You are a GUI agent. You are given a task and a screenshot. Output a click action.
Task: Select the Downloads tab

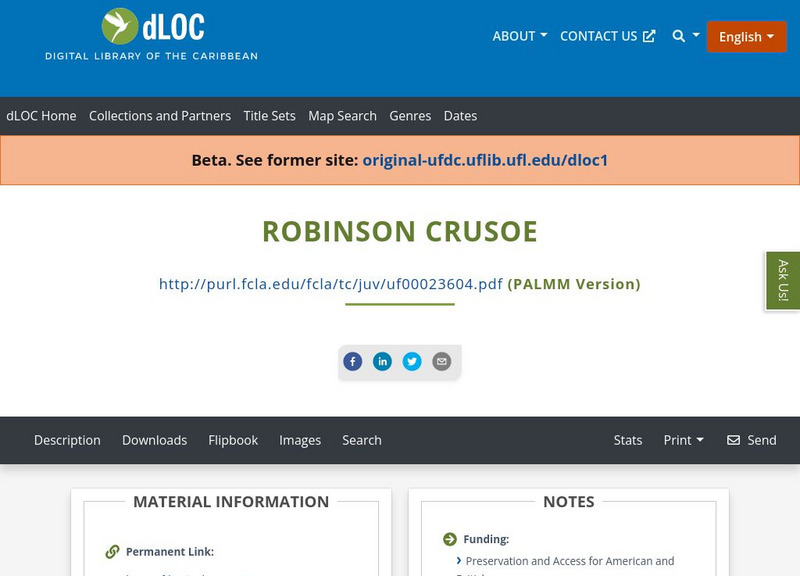coord(154,440)
